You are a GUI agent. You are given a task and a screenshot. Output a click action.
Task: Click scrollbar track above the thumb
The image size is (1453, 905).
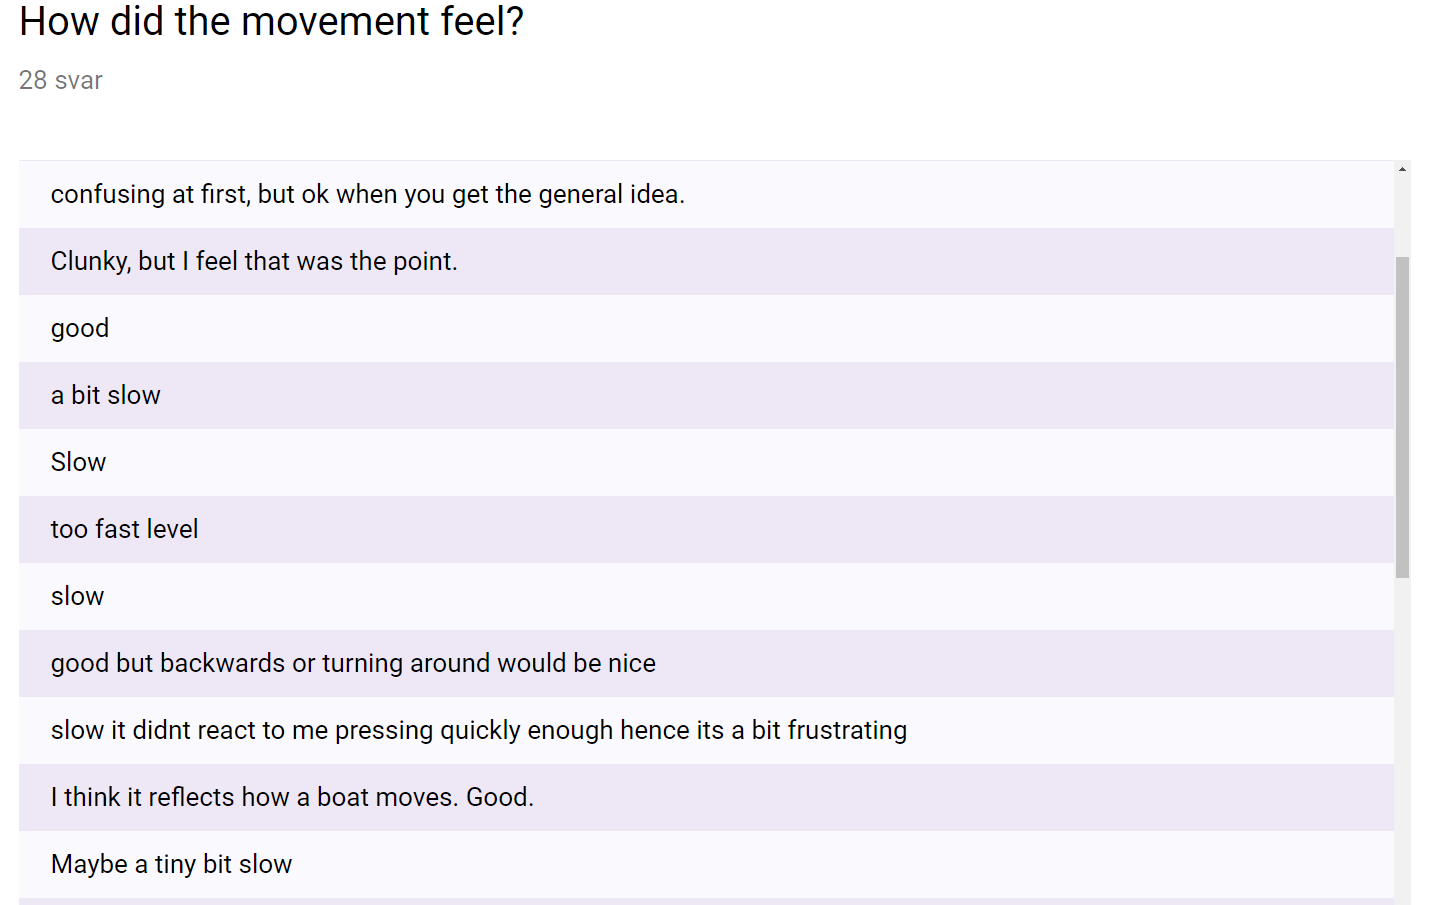[1402, 216]
